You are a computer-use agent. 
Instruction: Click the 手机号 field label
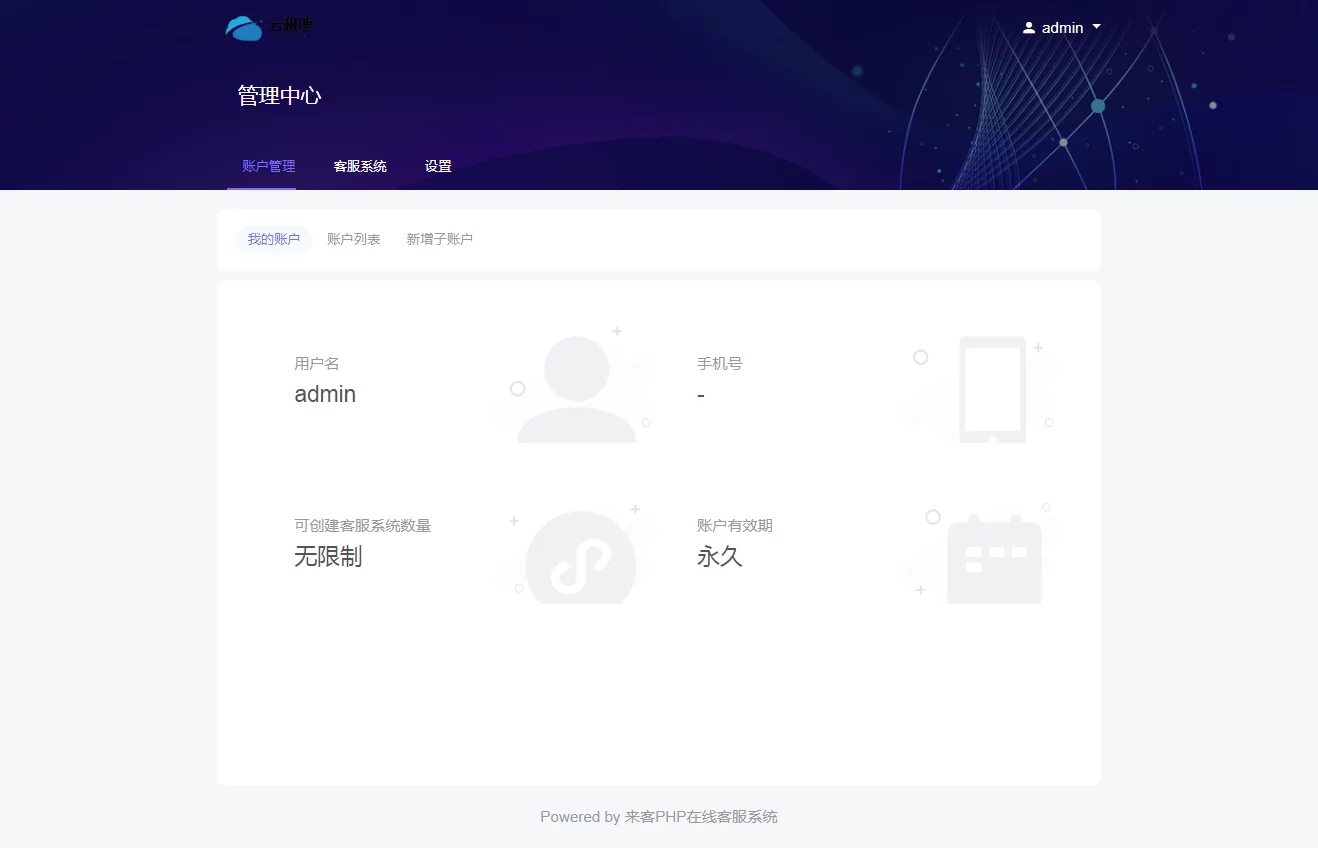719,364
